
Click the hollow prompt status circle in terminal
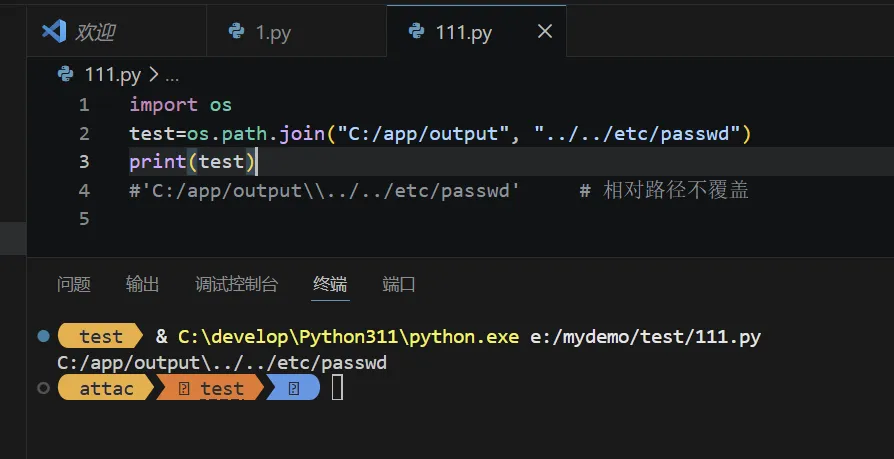click(43, 388)
